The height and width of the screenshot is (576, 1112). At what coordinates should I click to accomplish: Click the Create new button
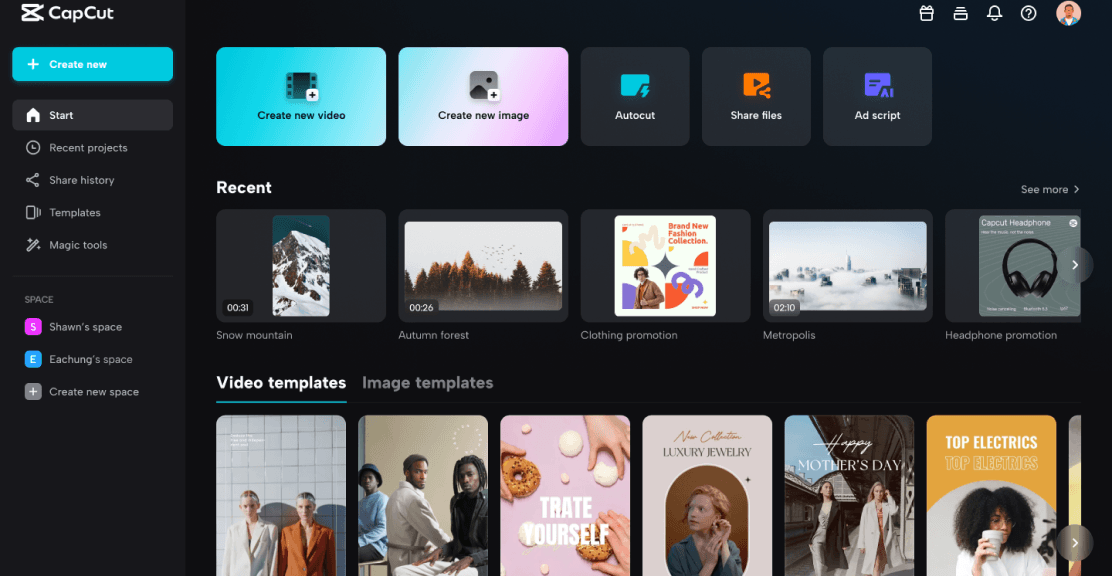(x=92, y=64)
